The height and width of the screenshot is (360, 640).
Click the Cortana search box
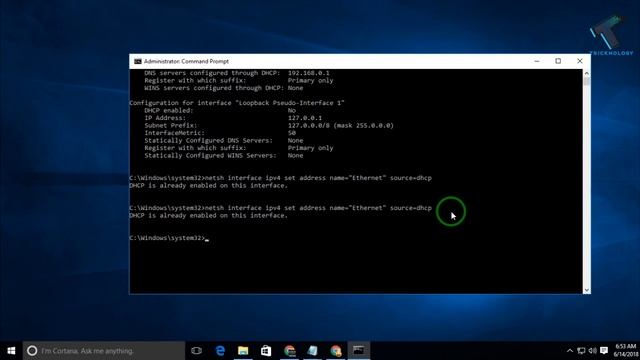pos(104,351)
